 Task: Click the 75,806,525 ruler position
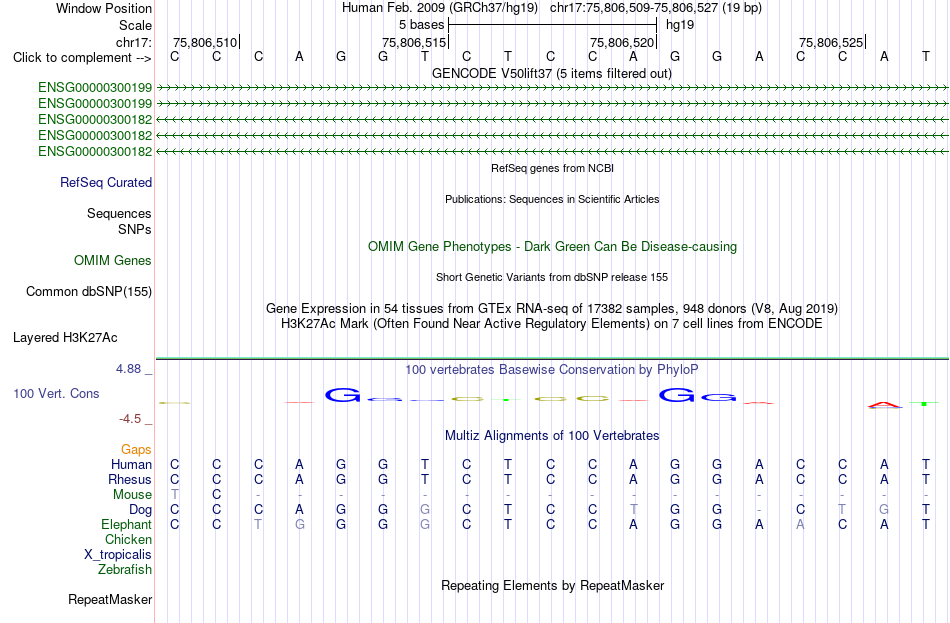tap(831, 42)
